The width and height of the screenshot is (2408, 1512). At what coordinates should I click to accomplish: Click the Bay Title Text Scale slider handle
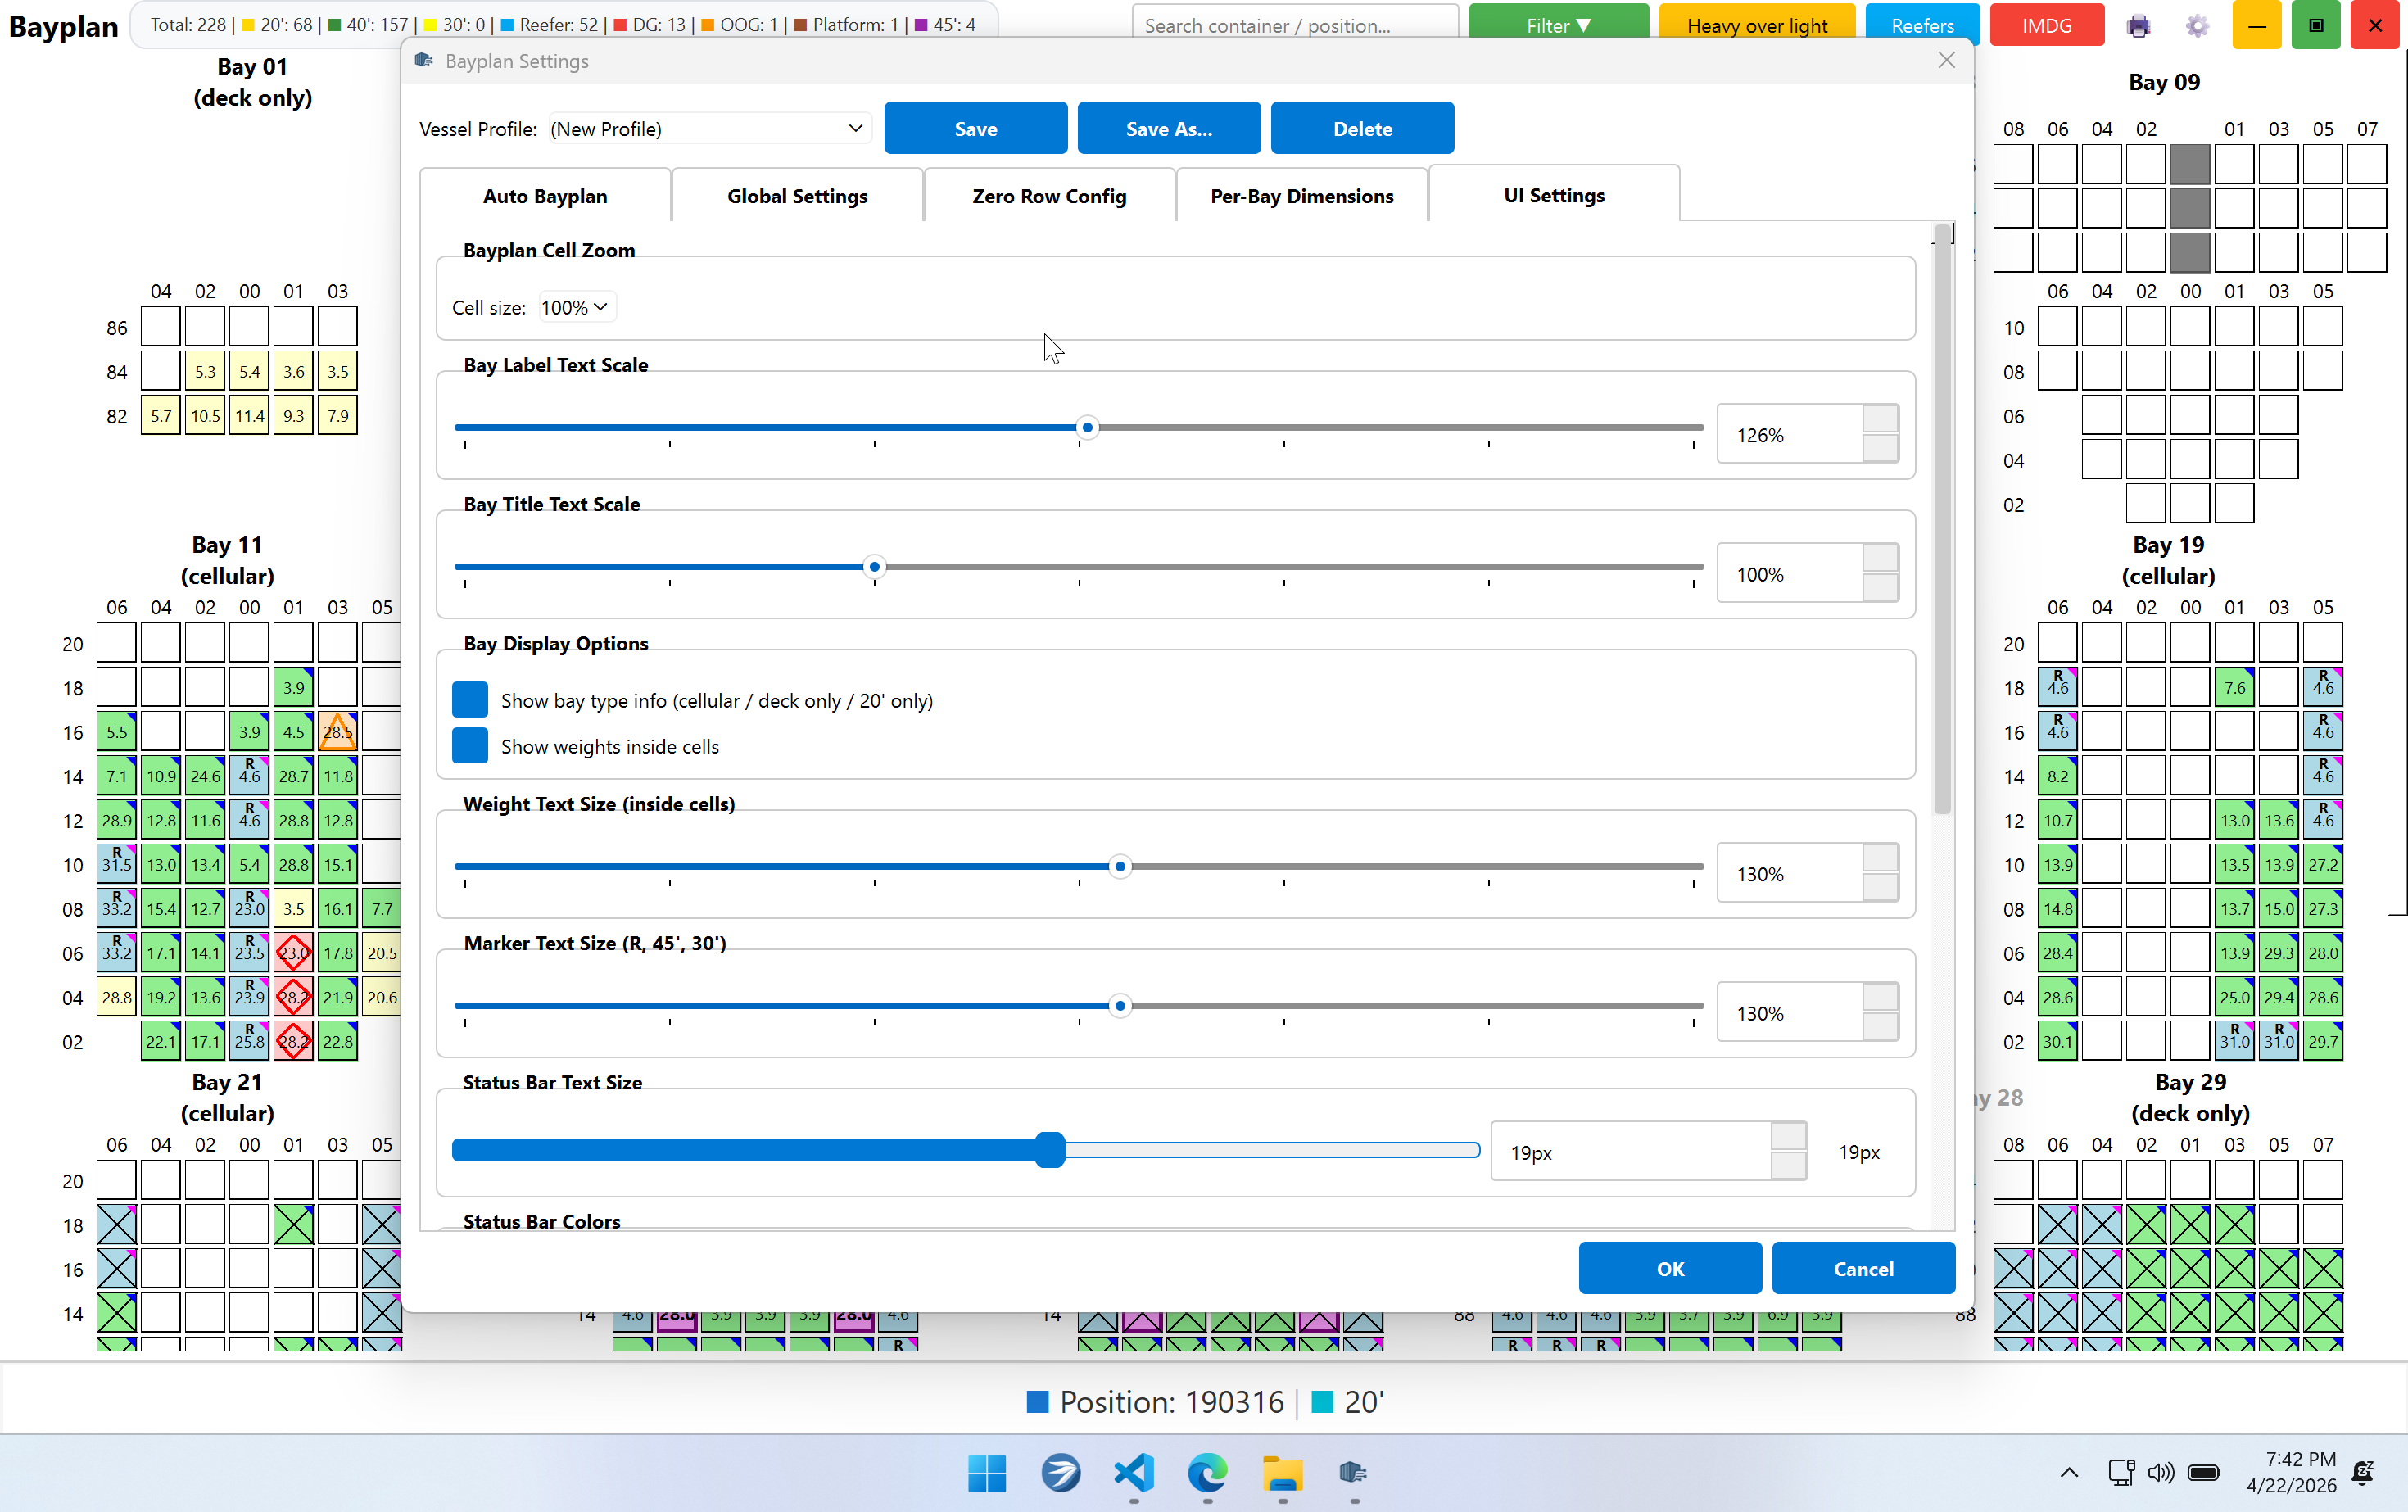[875, 567]
